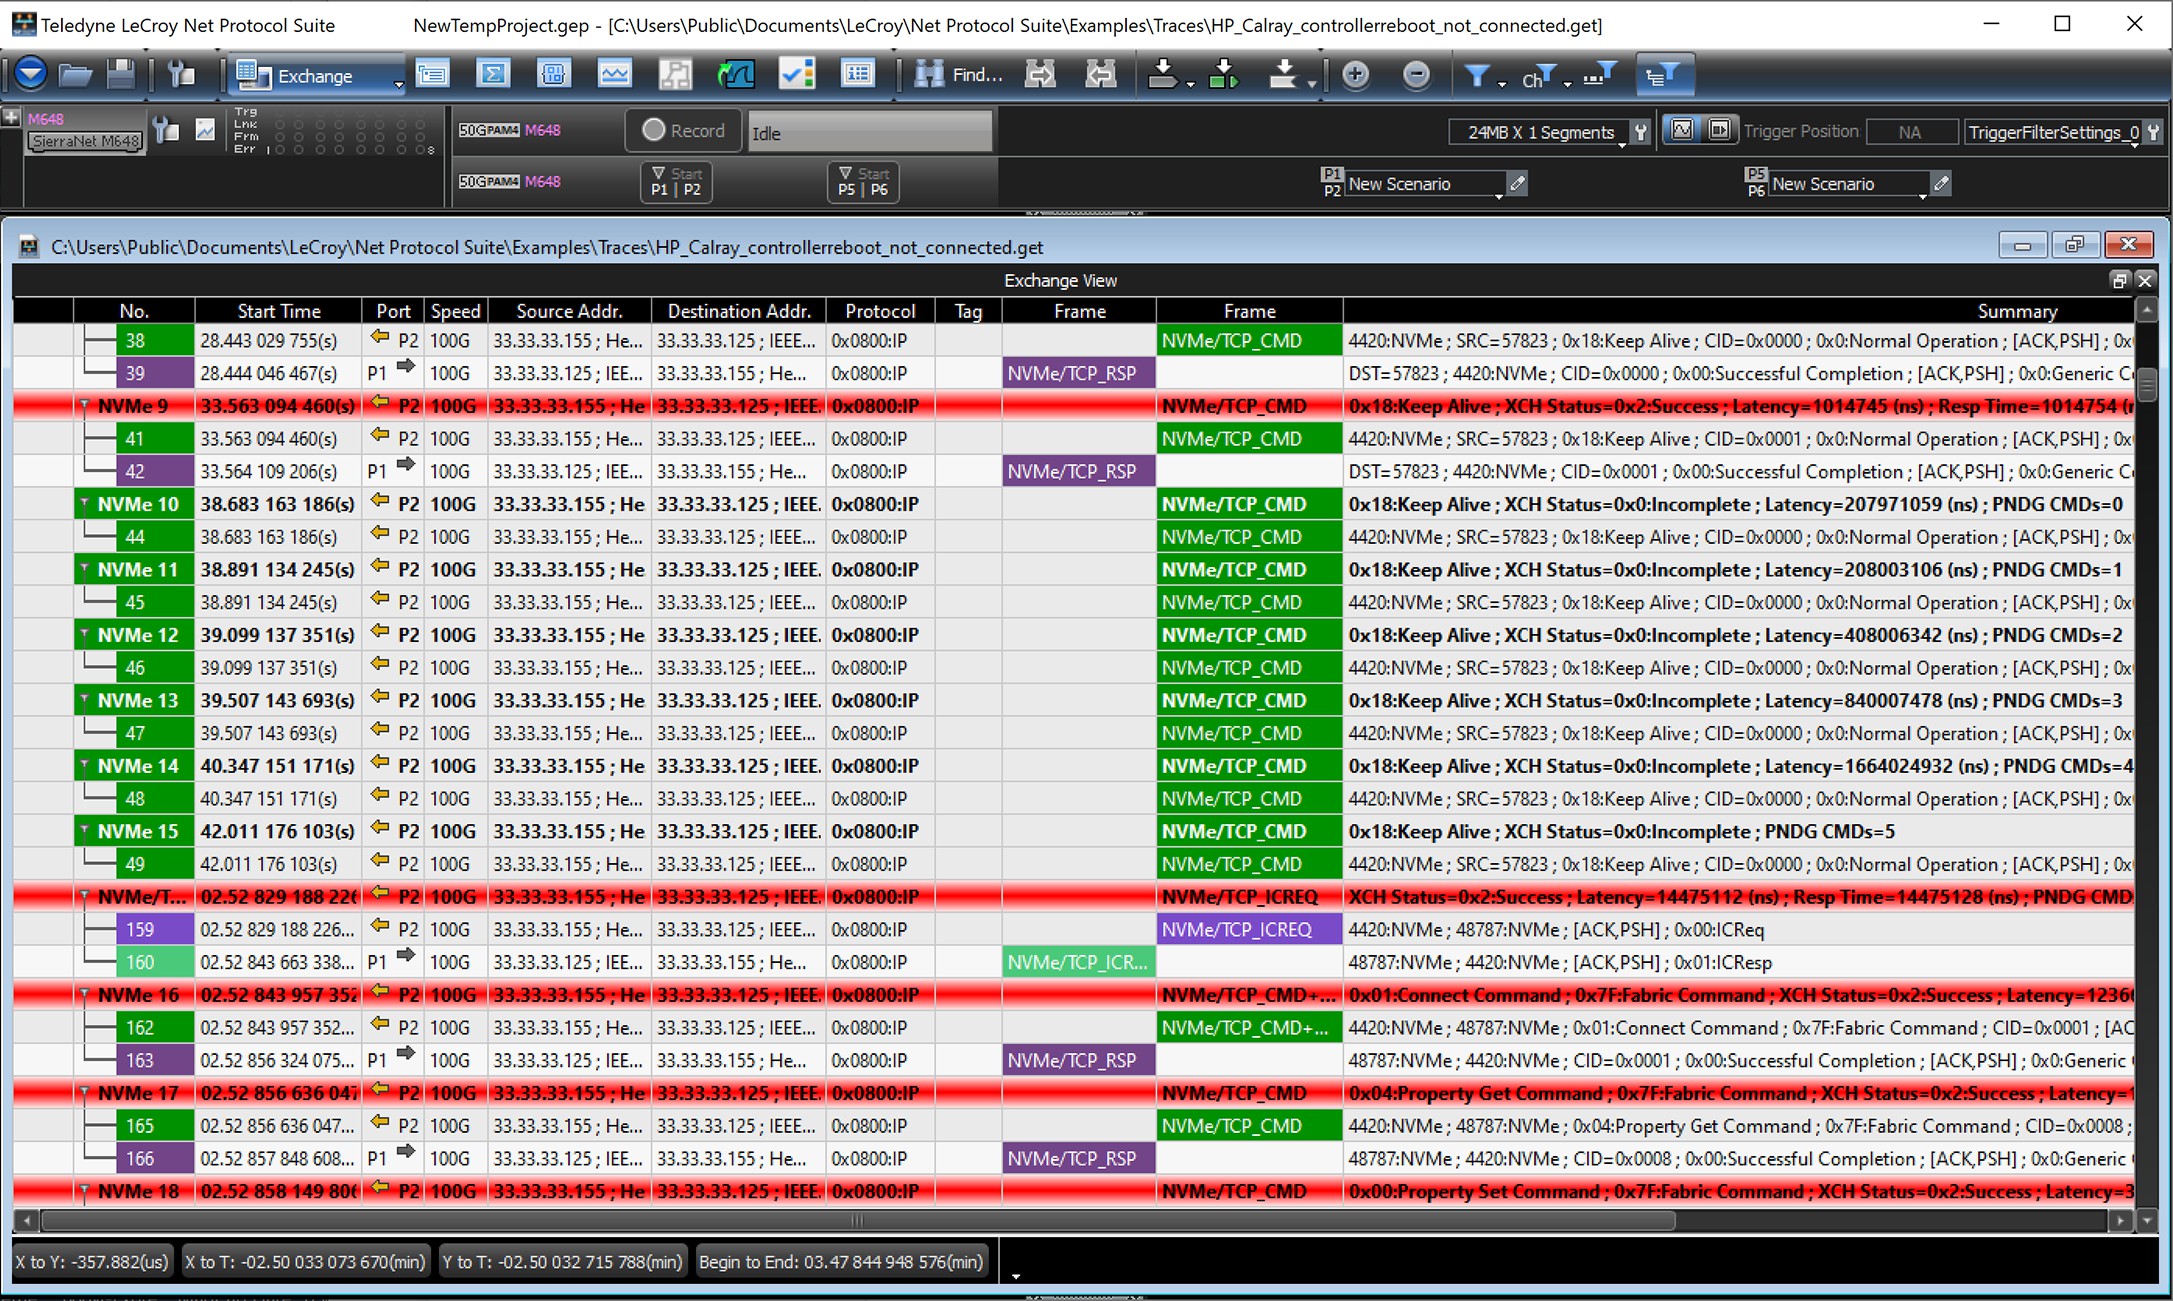Toggle the Record button
Image resolution: width=2173 pixels, height=1301 pixels.
[x=684, y=130]
